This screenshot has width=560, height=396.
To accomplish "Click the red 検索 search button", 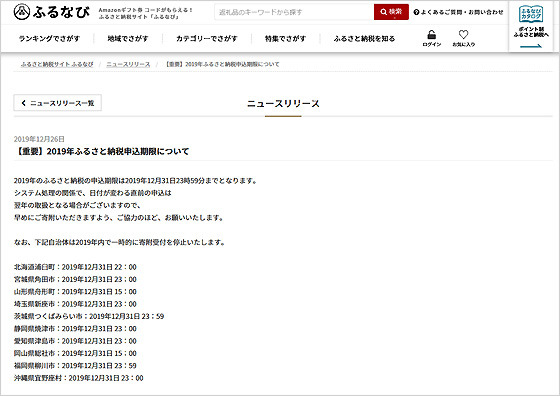I will [391, 12].
